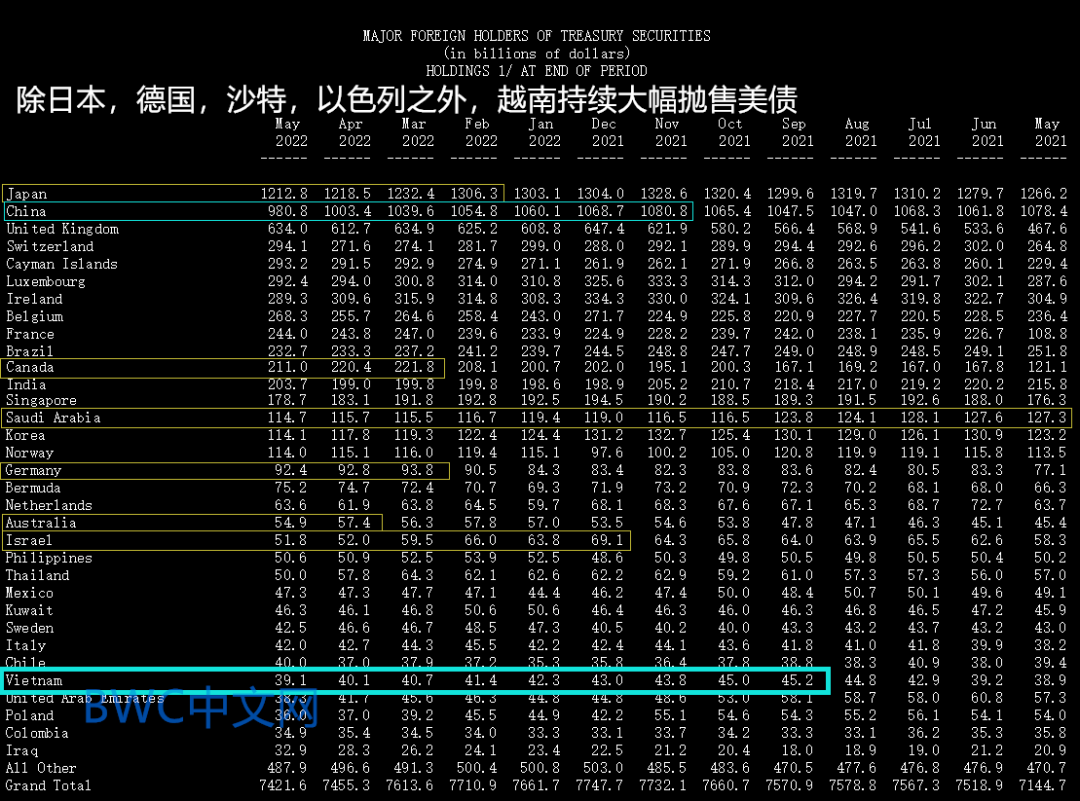This screenshot has height=801, width=1080.
Task: Click Vietnam's May 2022 value 39.1
Action: 291,680
